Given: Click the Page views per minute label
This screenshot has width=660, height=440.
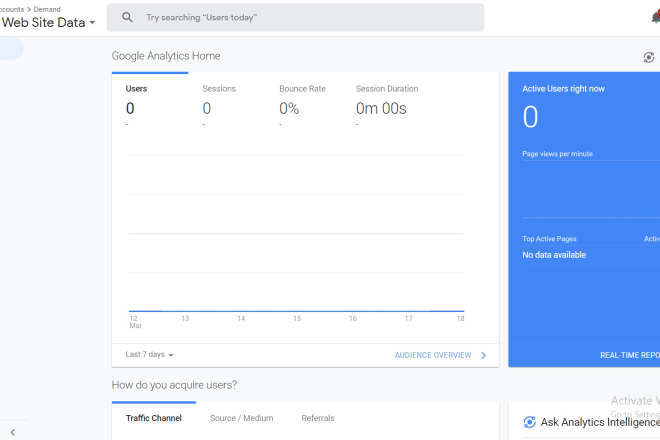Looking at the screenshot, I should 557,154.
